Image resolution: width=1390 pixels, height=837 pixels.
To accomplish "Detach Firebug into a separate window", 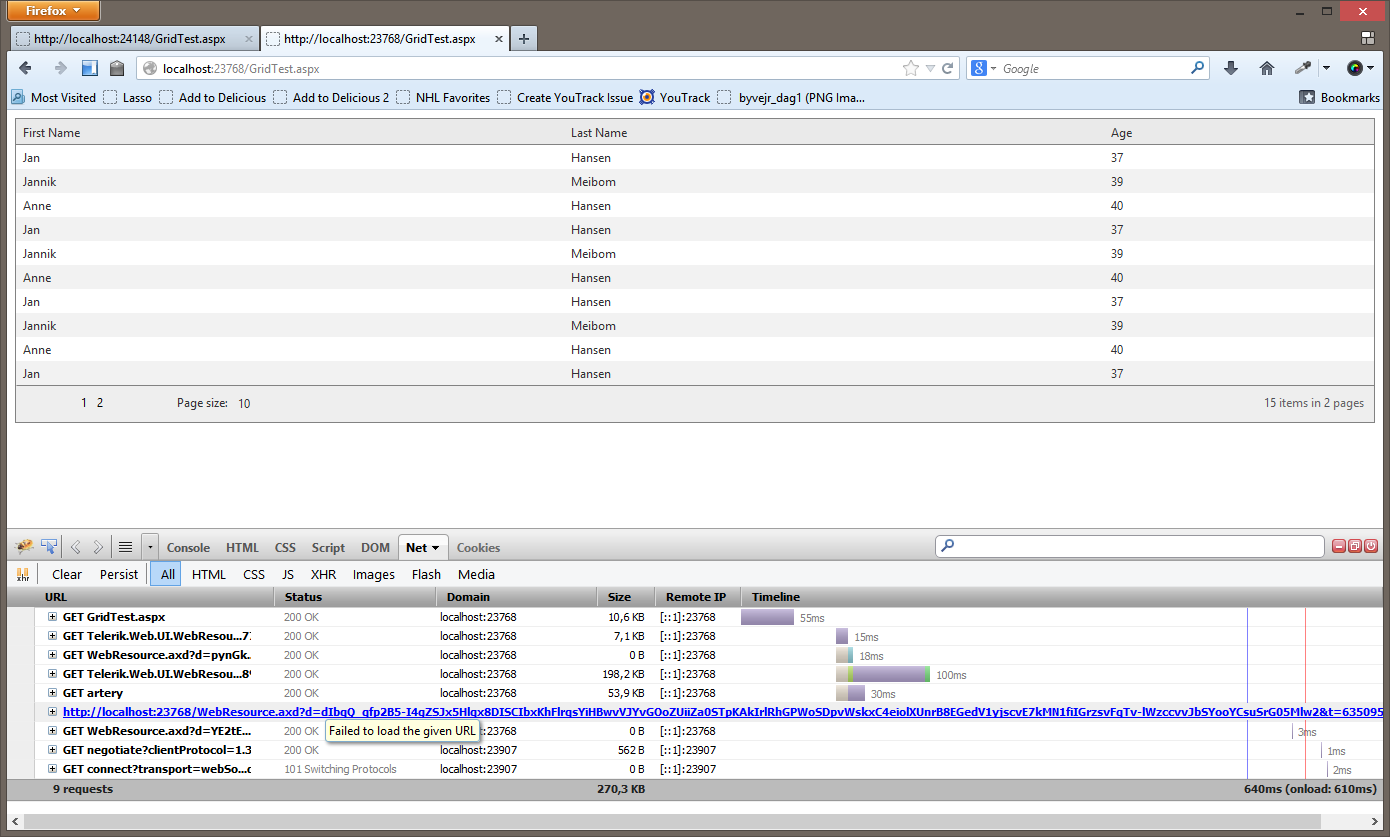I will (1355, 546).
